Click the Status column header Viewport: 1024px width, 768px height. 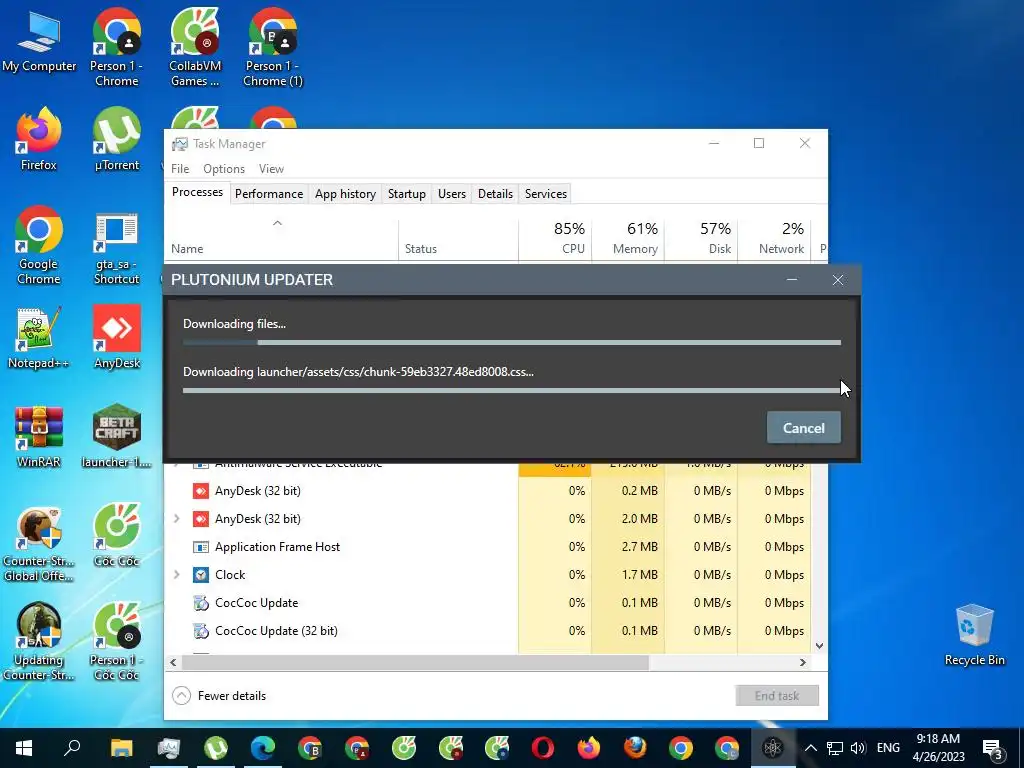tap(458, 238)
